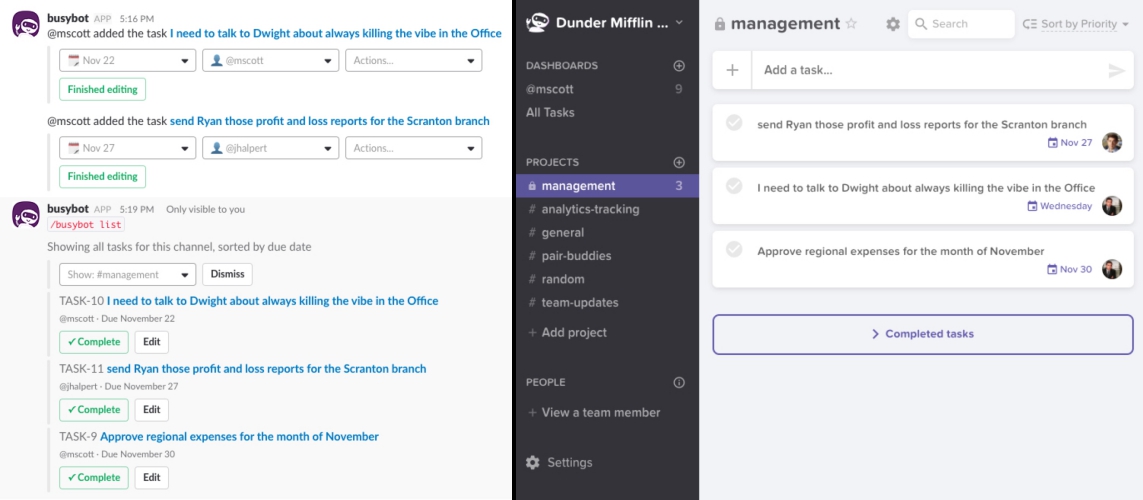This screenshot has height=500, width=1143.
Task: Open Sort by Priority dropdown
Action: tap(1076, 24)
